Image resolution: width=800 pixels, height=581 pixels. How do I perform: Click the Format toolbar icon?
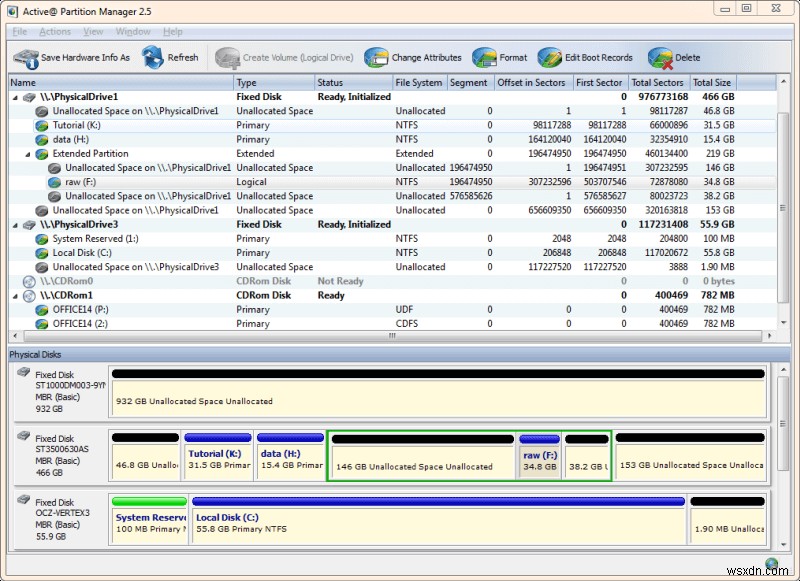pos(484,58)
